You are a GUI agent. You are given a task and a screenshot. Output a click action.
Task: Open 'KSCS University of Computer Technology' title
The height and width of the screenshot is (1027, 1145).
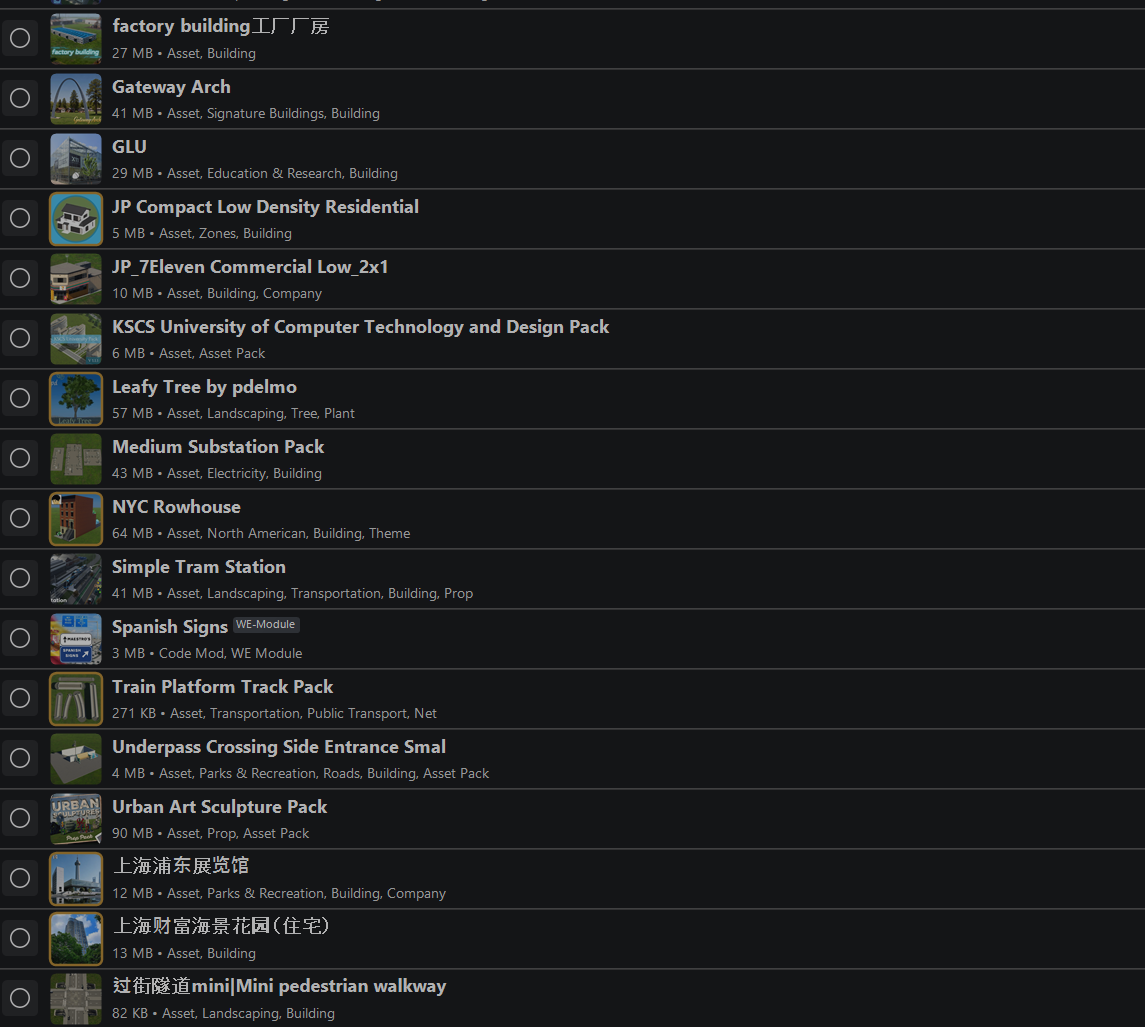(360, 327)
